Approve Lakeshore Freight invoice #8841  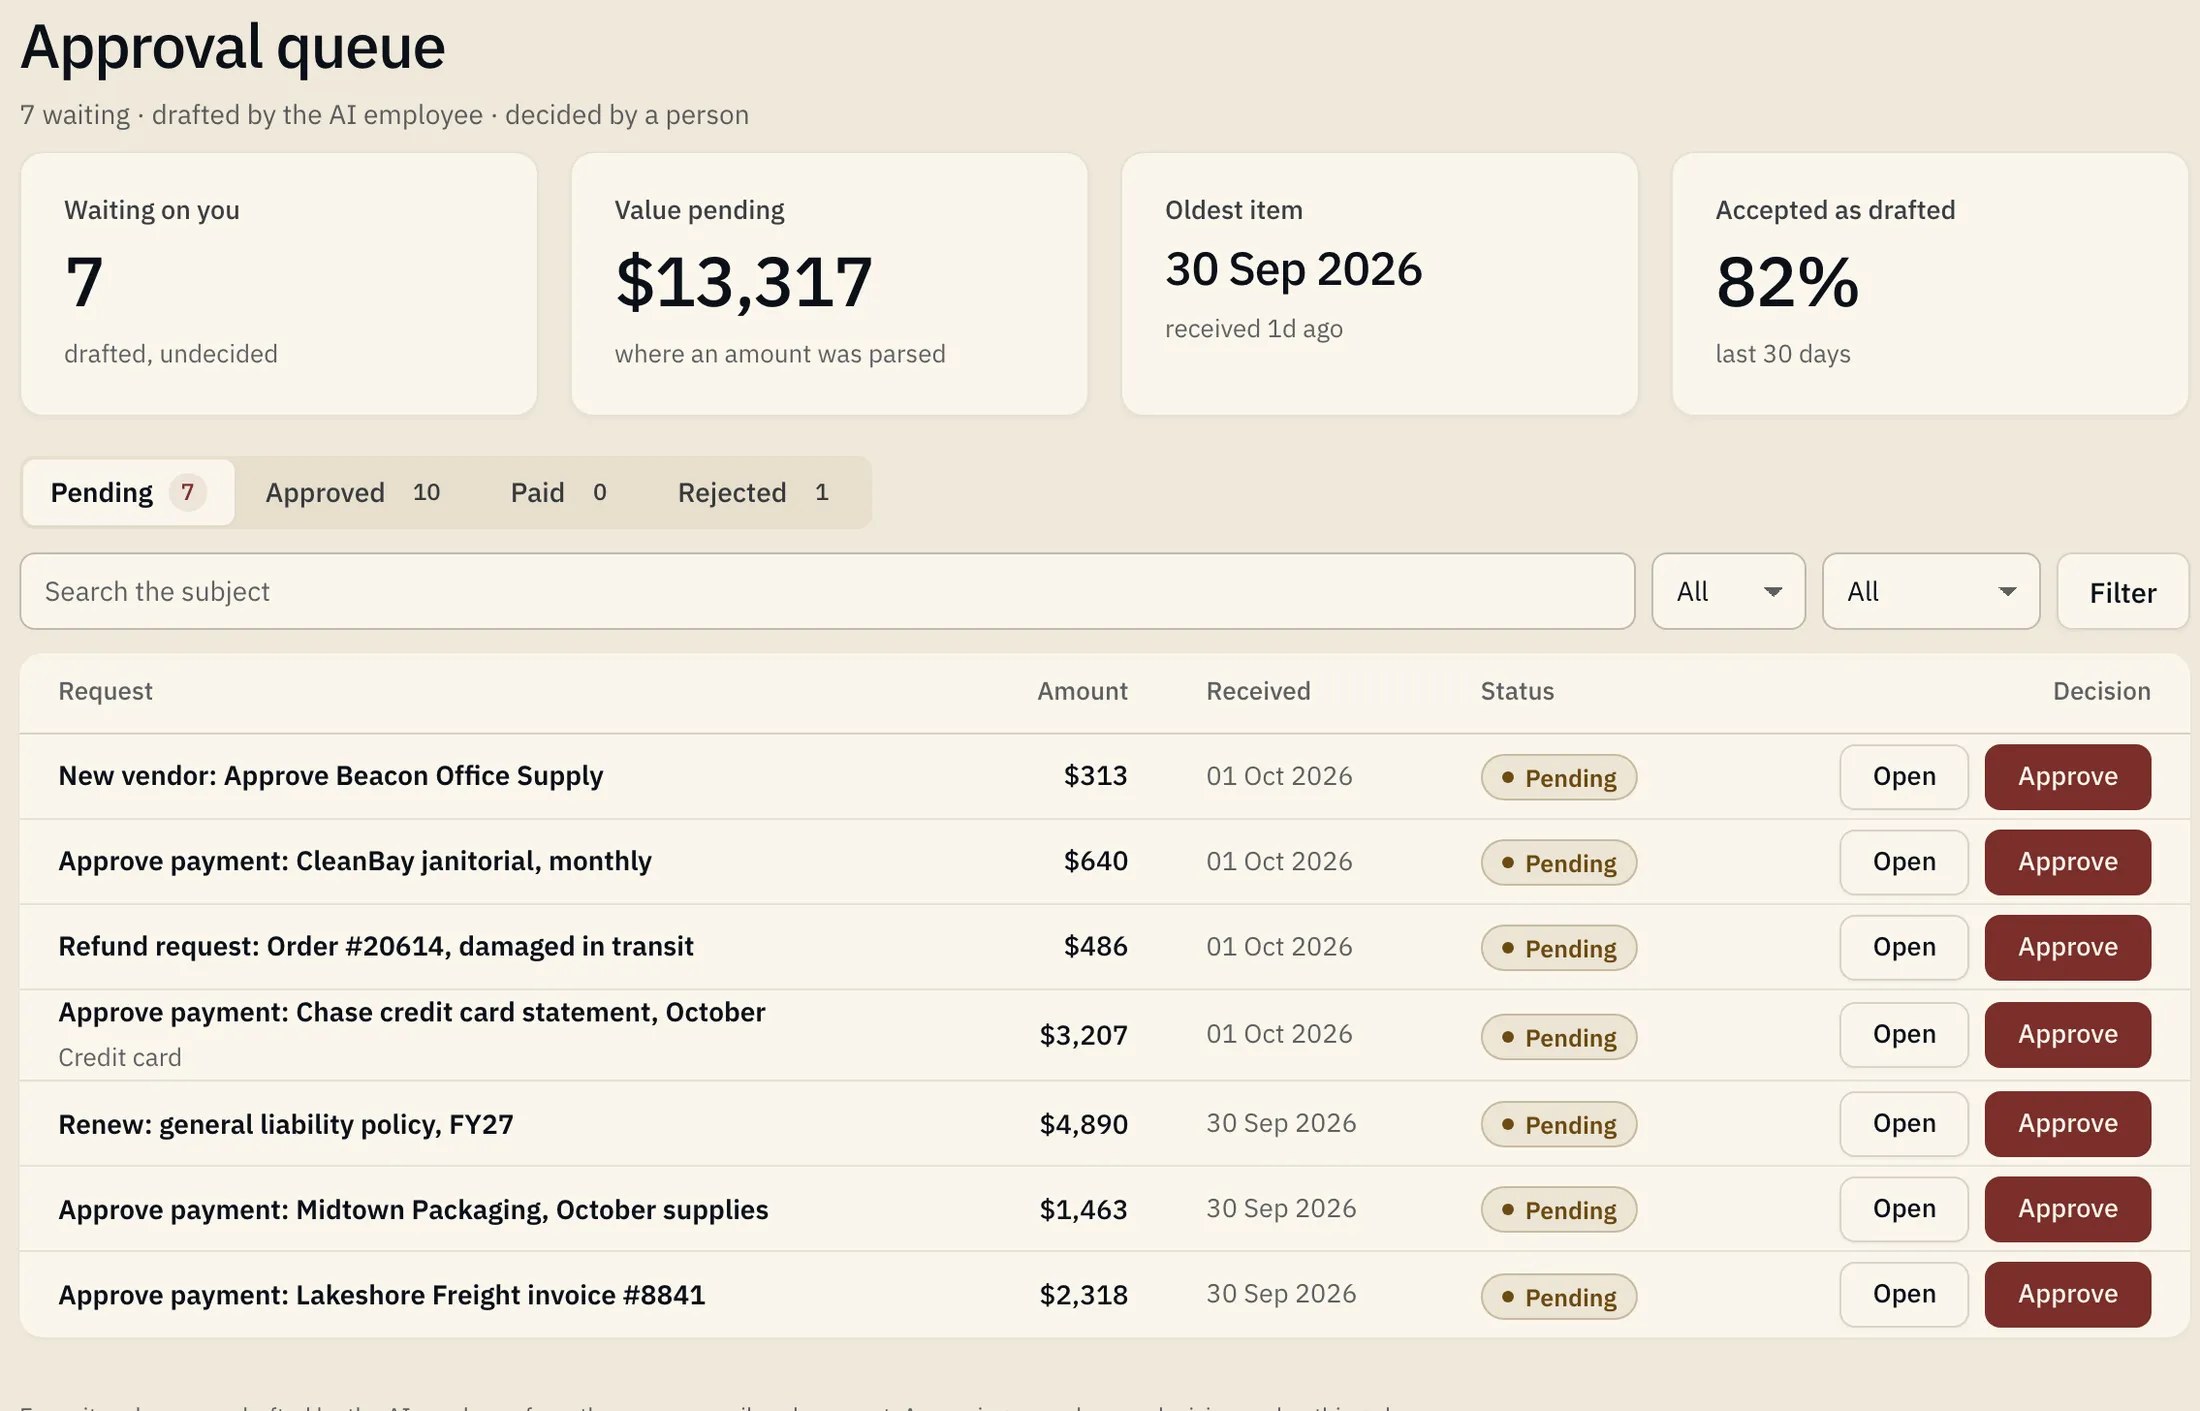coord(2067,1294)
